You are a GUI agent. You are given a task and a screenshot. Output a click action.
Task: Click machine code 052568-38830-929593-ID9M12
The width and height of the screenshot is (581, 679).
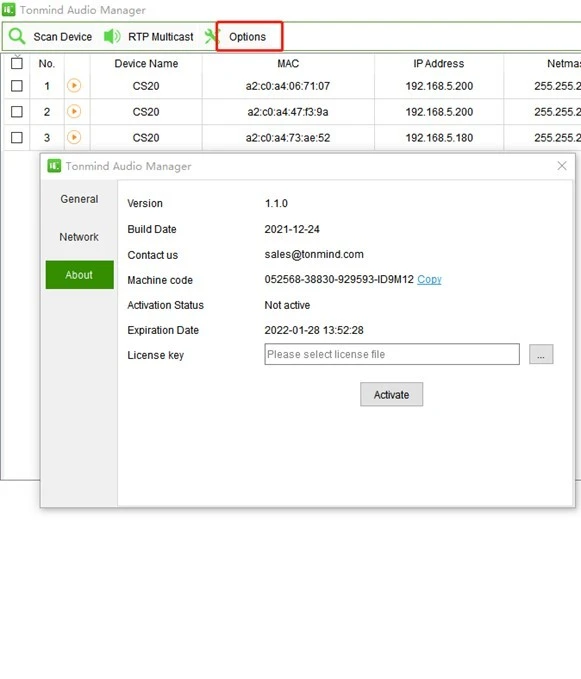point(339,280)
